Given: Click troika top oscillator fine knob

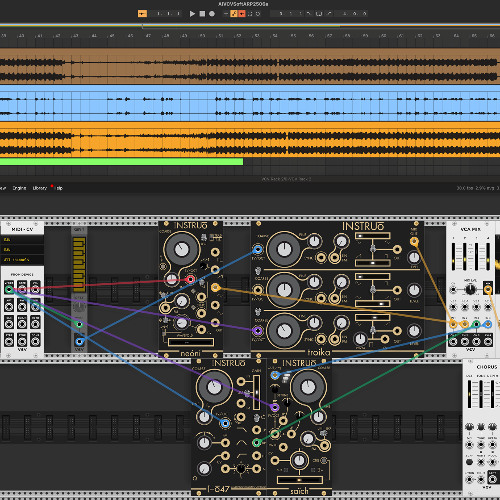Looking at the screenshot, I should pyautogui.click(x=314, y=242).
